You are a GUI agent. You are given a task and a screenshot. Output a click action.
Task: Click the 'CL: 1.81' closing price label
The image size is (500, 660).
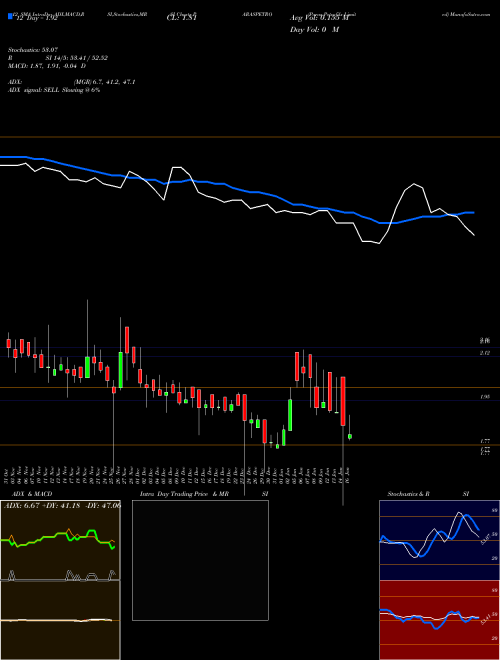tap(182, 18)
